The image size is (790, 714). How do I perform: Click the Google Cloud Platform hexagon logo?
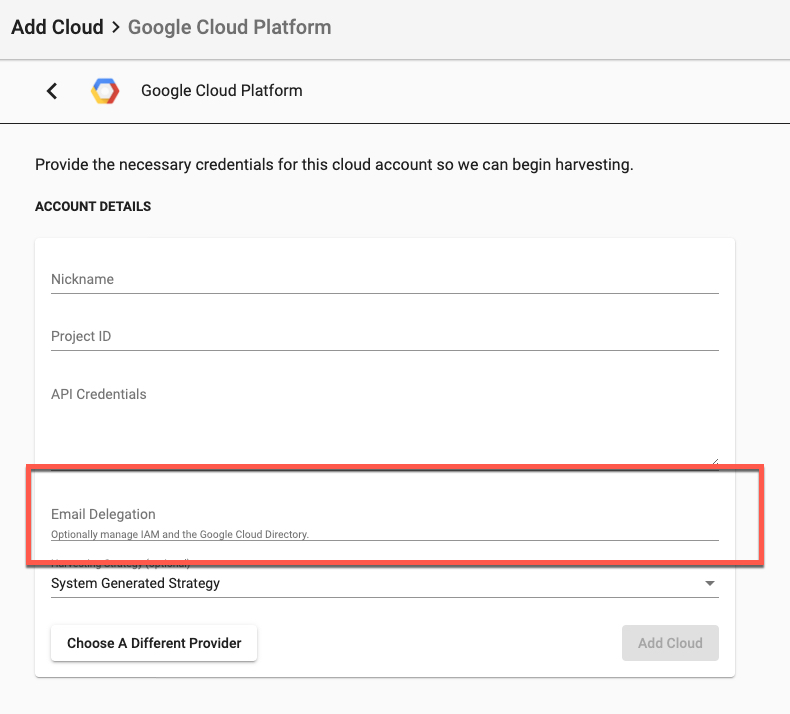pos(105,91)
